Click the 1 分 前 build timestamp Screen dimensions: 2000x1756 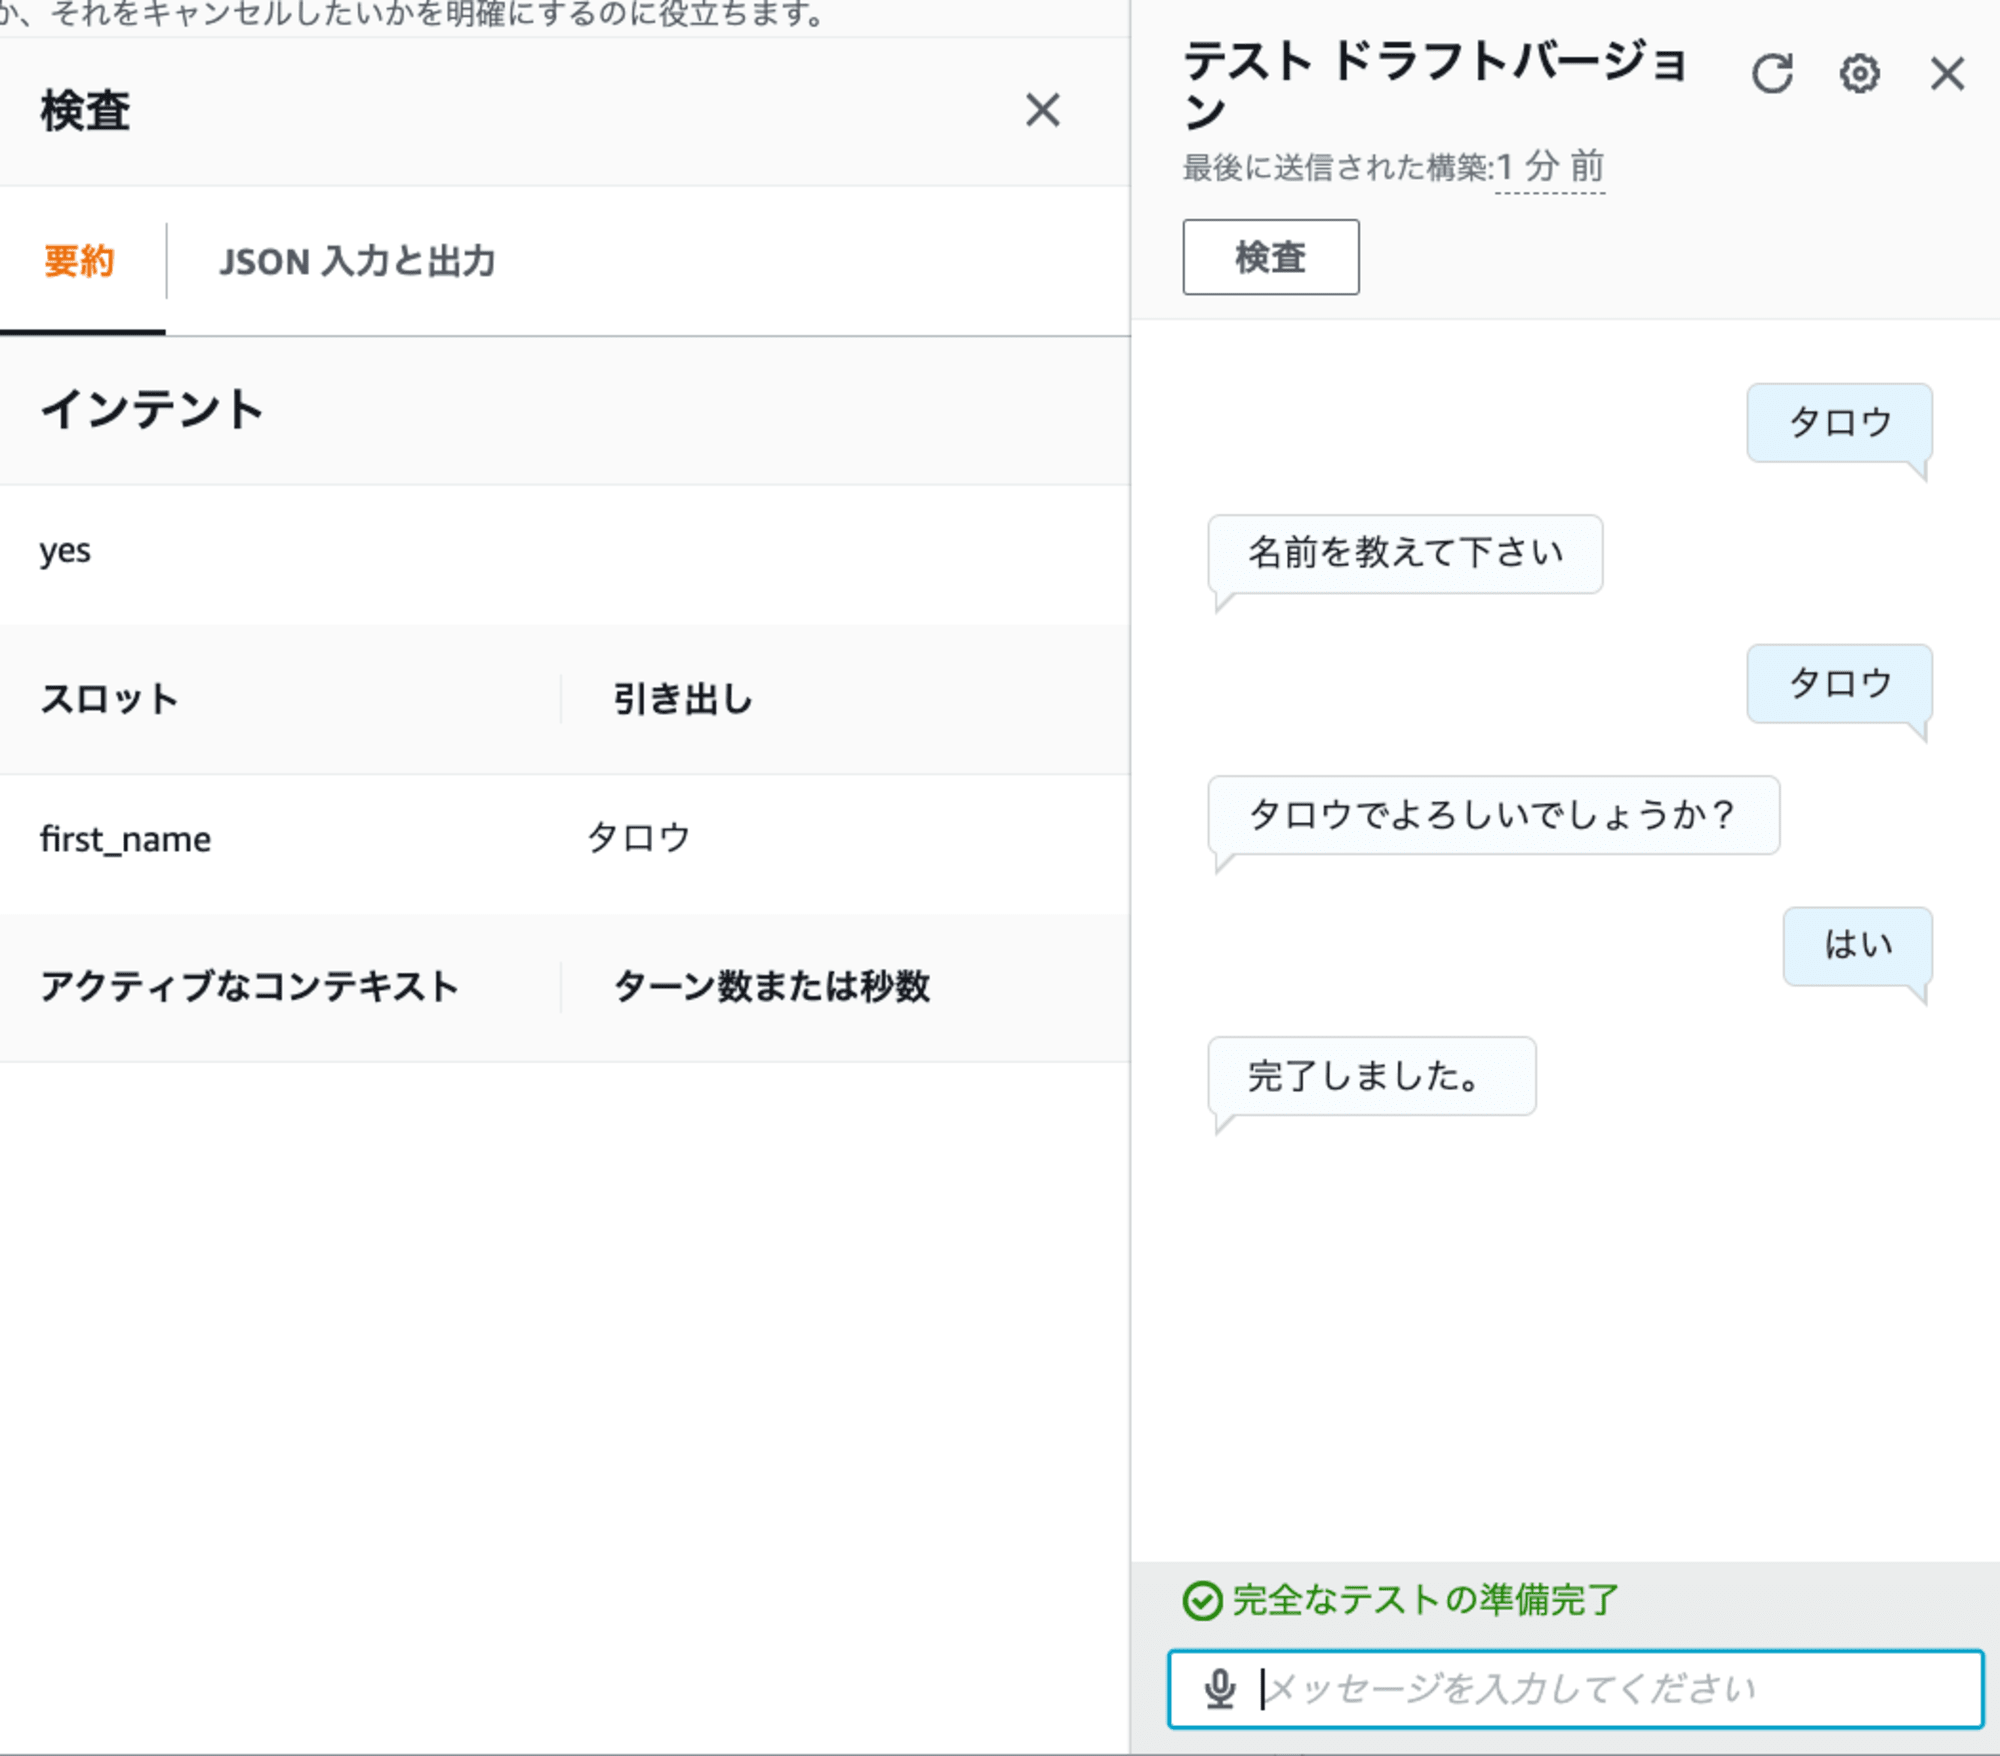click(x=1550, y=166)
